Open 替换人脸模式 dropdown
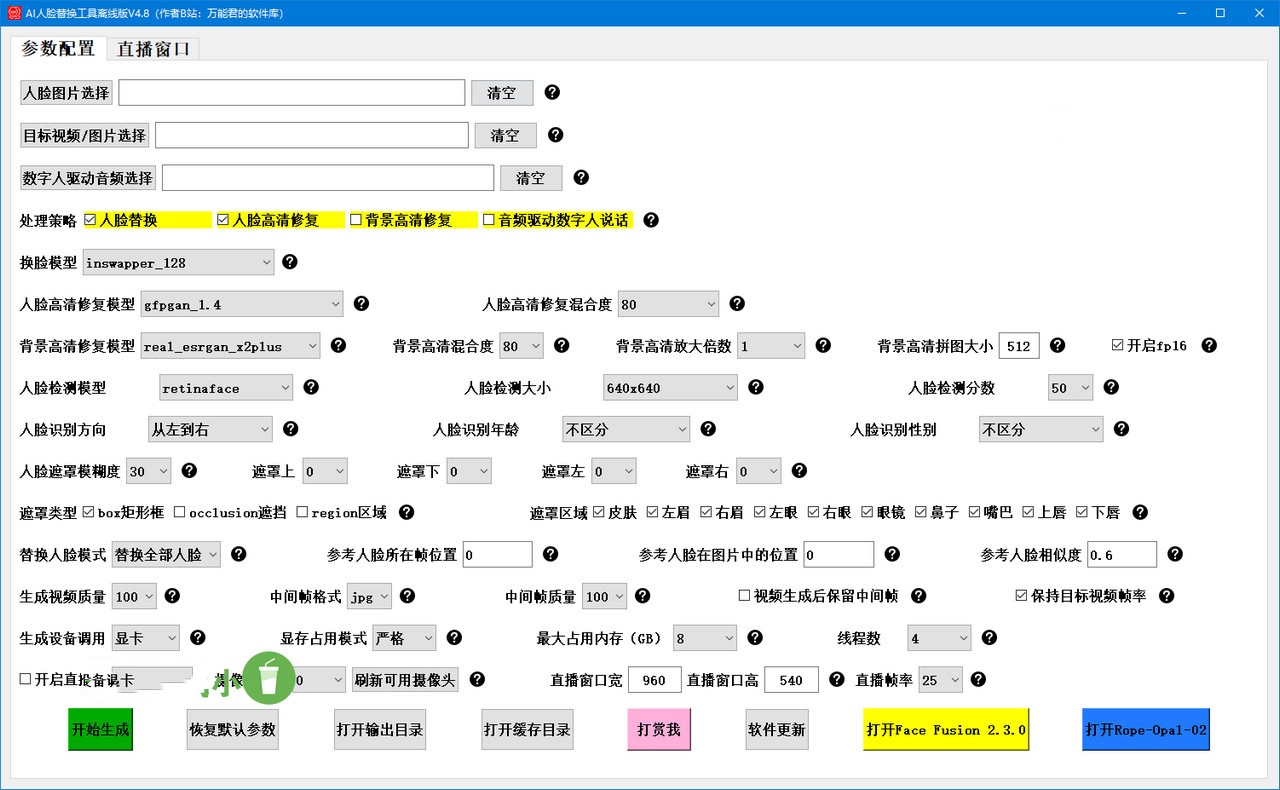 pyautogui.click(x=166, y=554)
